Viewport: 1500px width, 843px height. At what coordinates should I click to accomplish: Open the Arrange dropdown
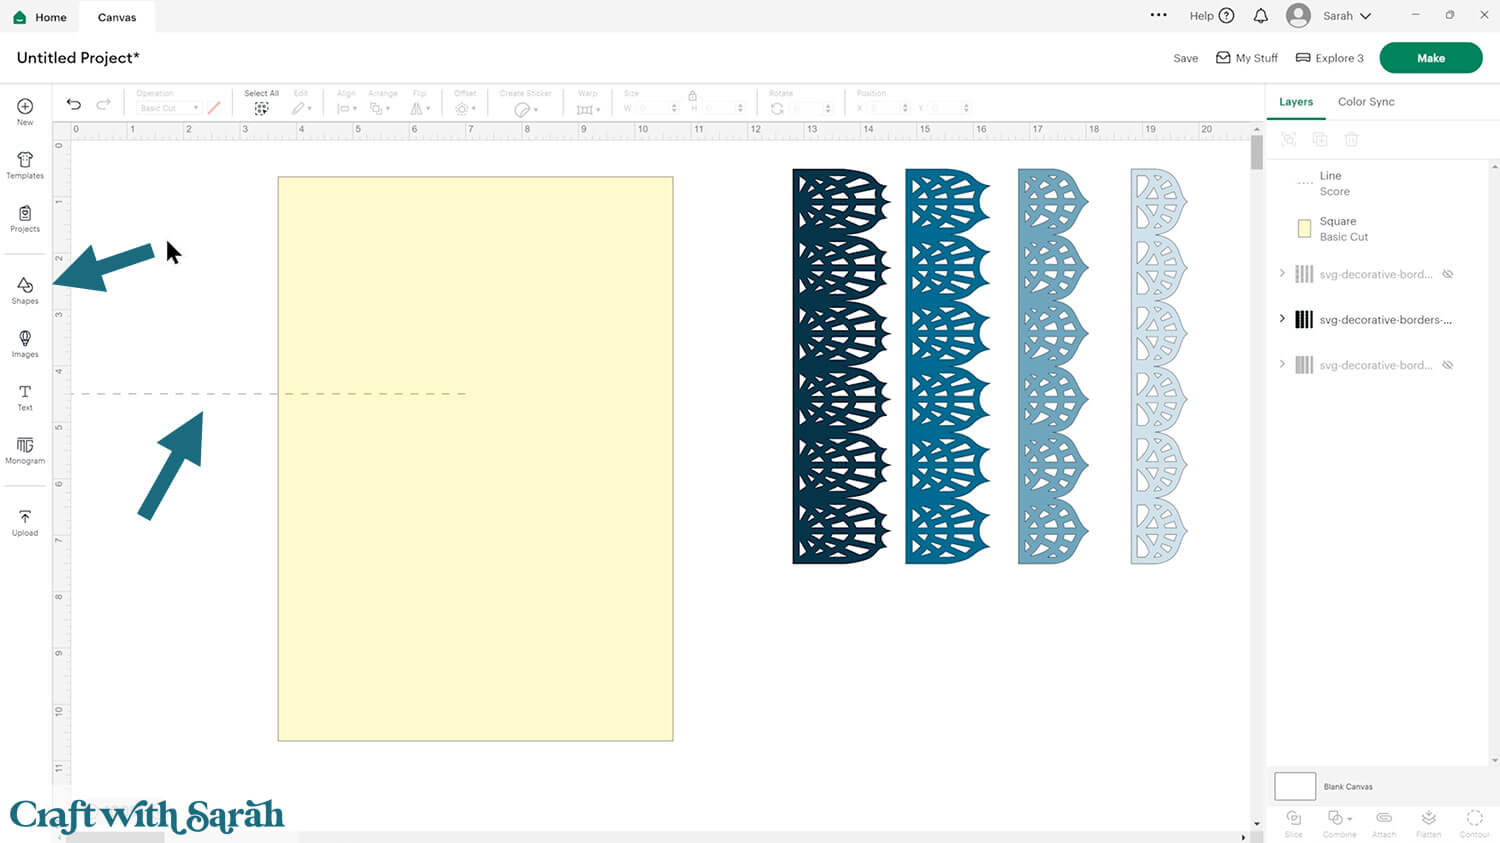point(382,108)
